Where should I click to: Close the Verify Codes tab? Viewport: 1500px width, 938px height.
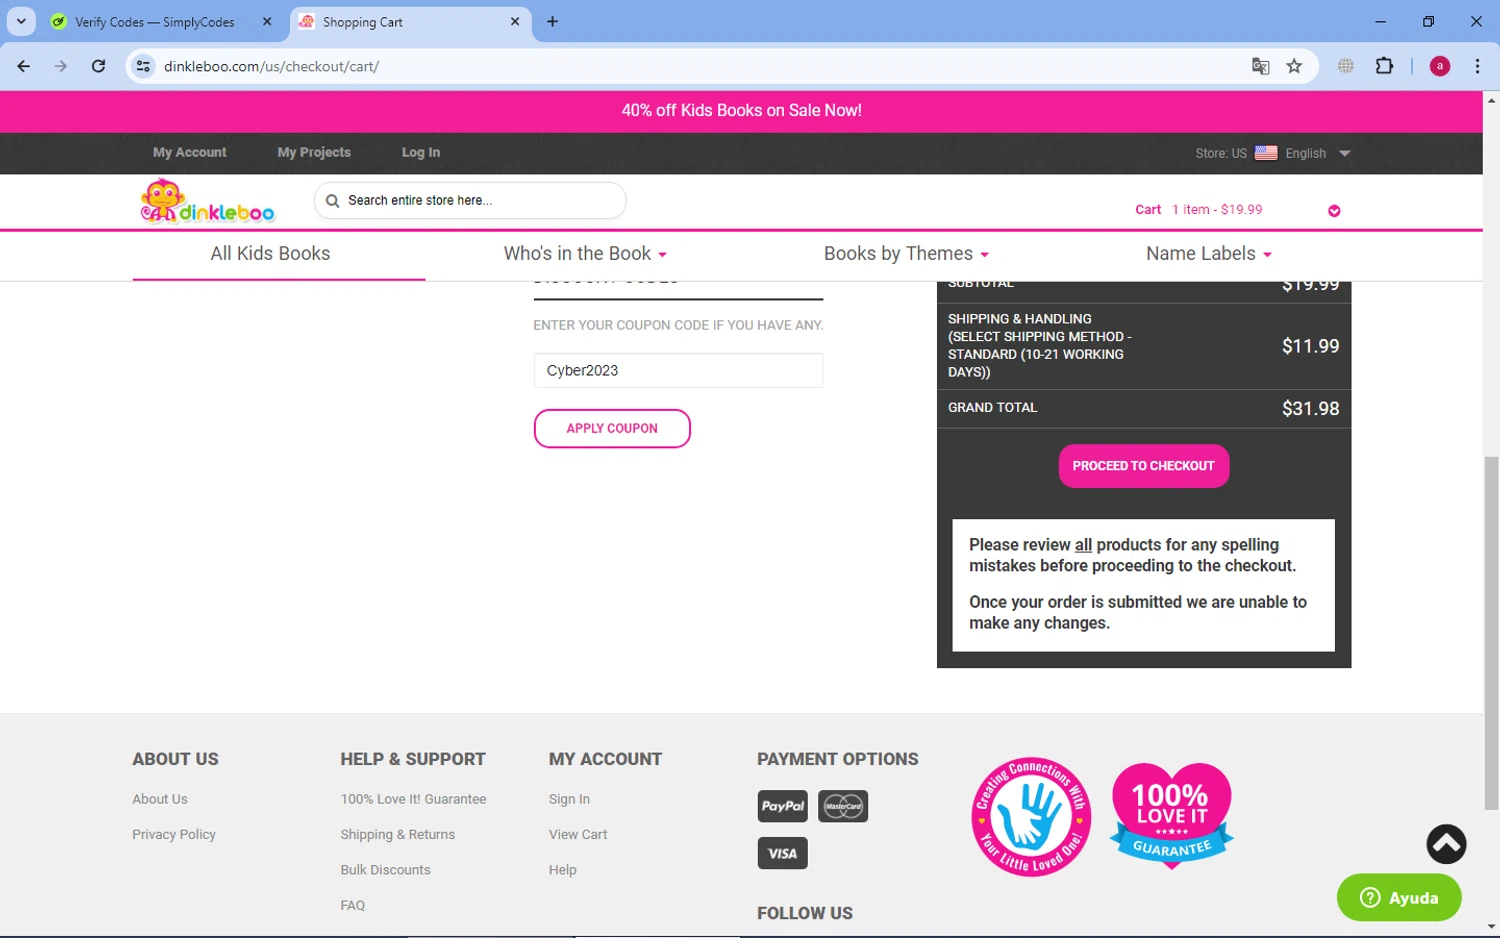click(x=267, y=21)
